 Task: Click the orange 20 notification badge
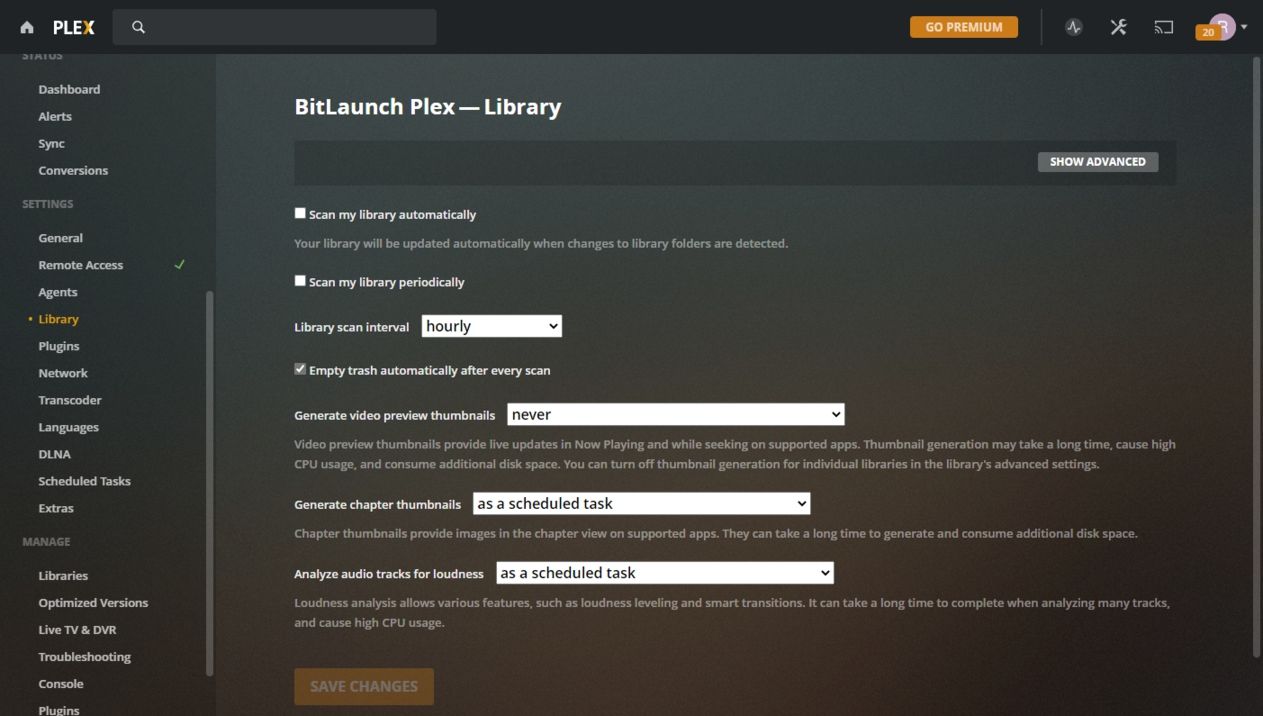point(1208,33)
